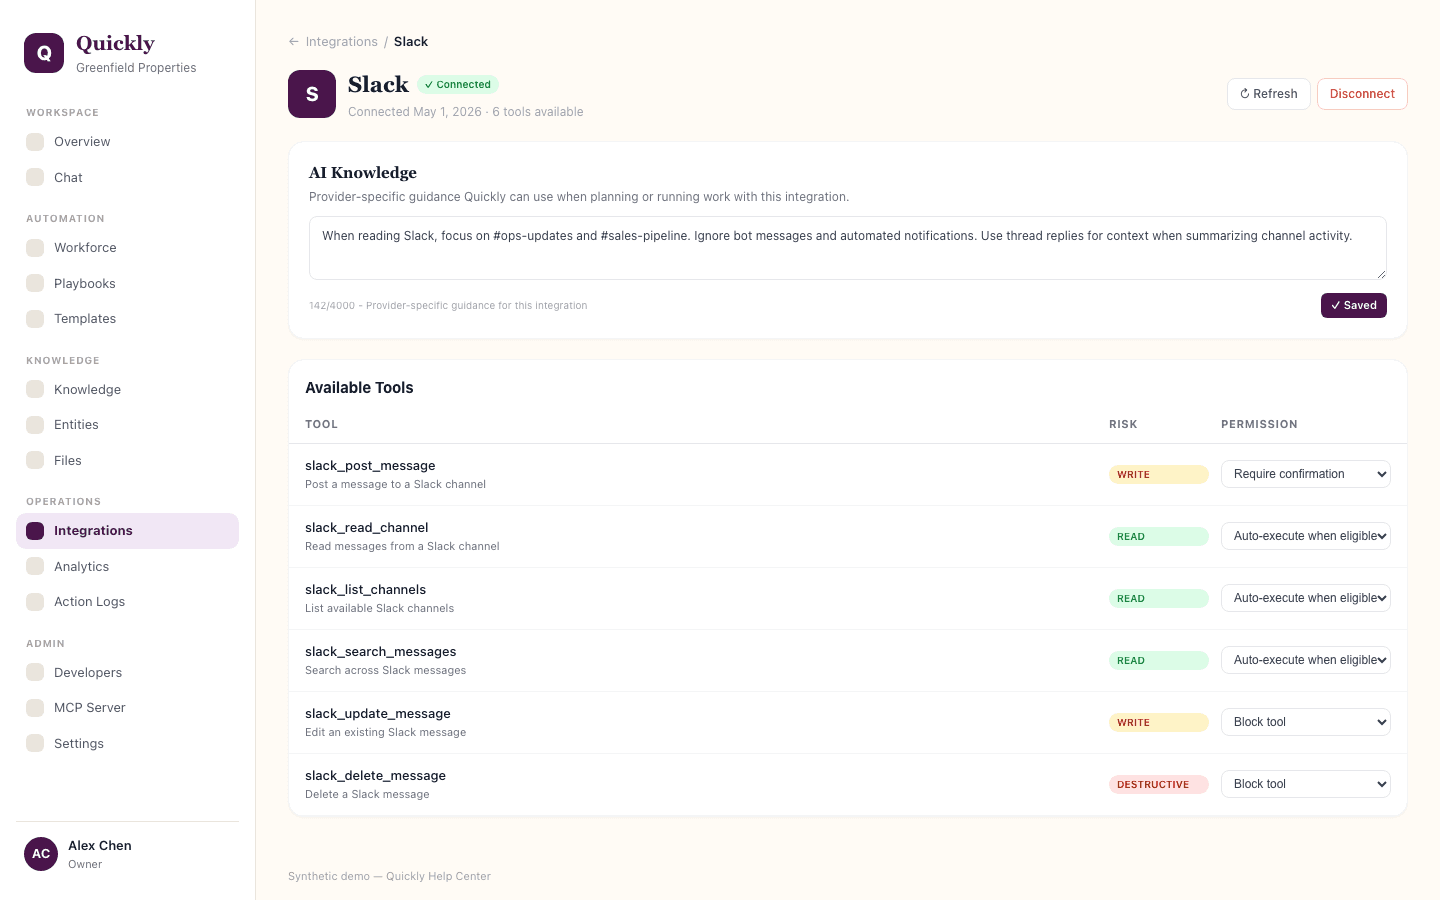Screen dimensions: 1440x900
Task: Open Analytics page
Action: click(127, 566)
